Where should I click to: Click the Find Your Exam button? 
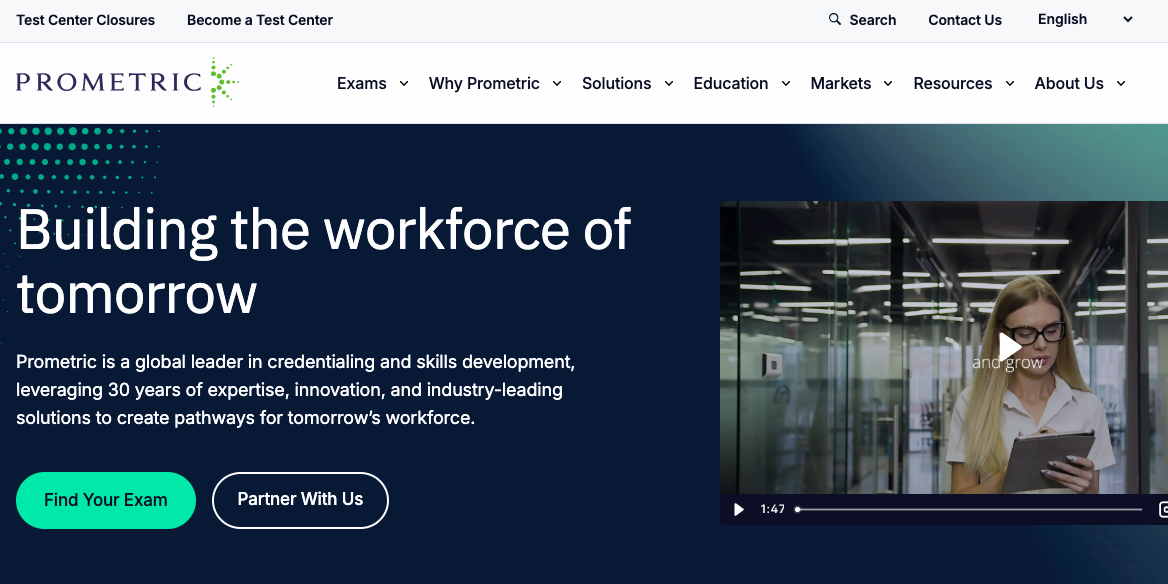click(x=106, y=500)
